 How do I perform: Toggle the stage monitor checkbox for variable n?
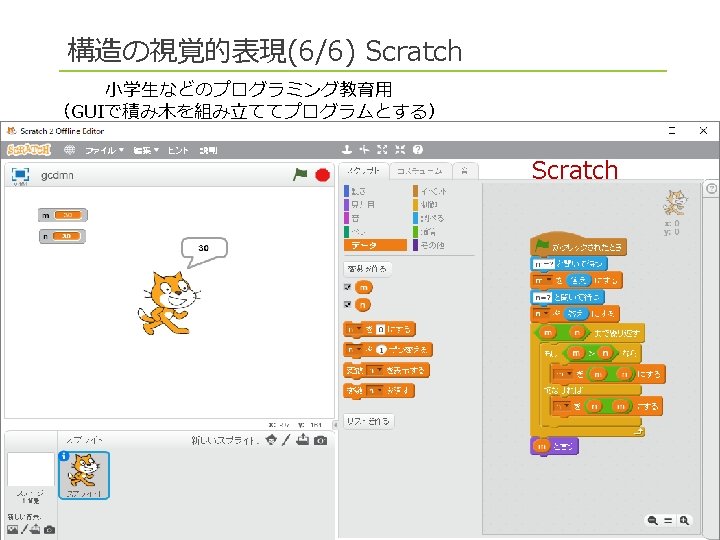pos(347,304)
